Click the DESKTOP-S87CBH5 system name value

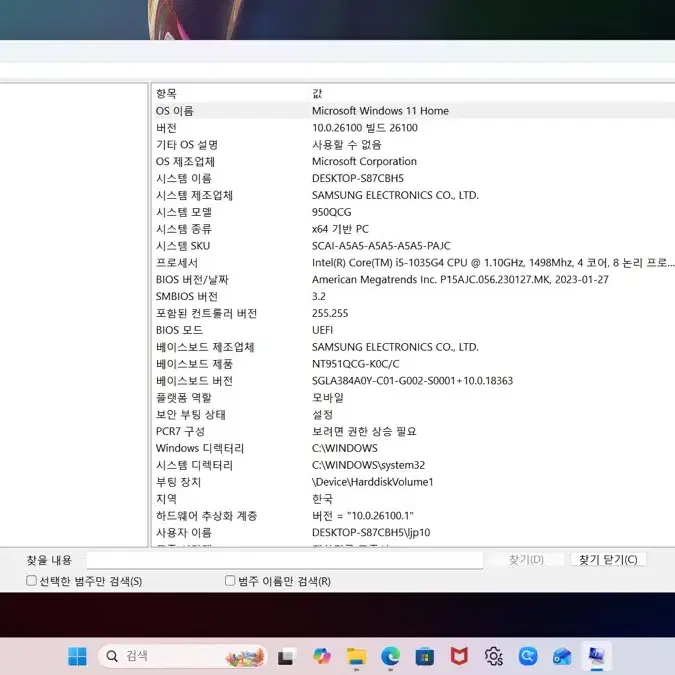point(358,178)
